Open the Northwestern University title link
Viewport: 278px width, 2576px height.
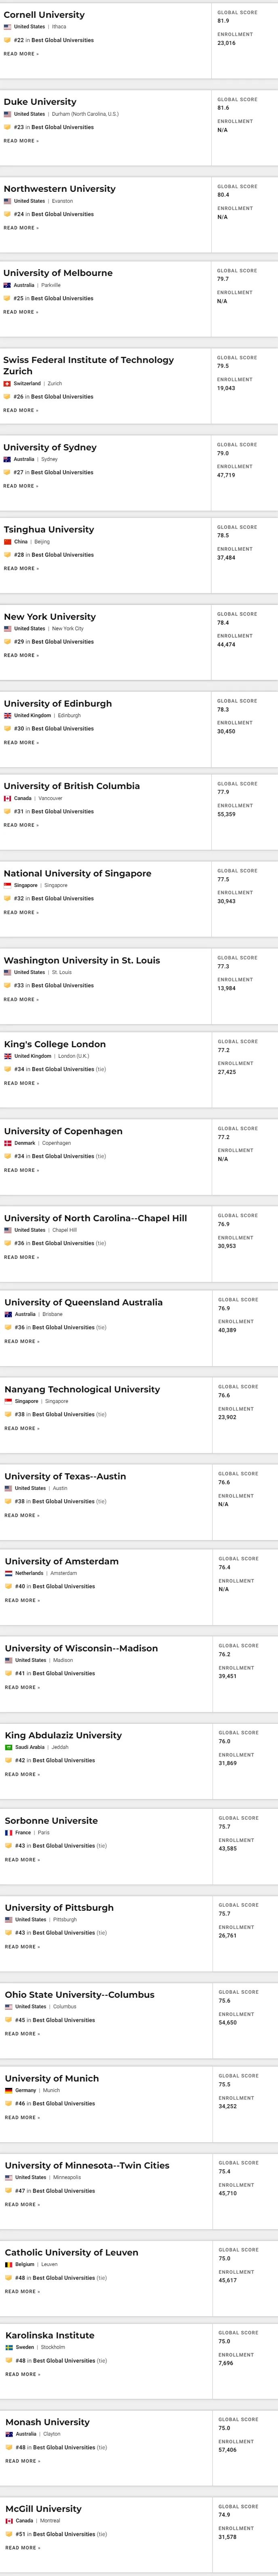click(x=59, y=188)
